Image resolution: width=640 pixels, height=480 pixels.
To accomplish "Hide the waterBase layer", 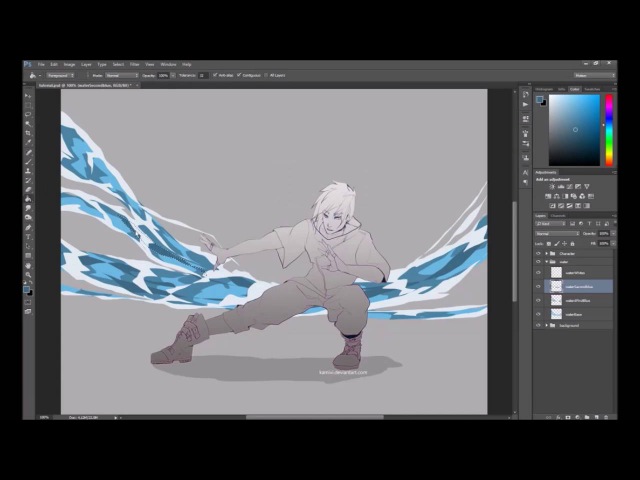I will (x=538, y=314).
